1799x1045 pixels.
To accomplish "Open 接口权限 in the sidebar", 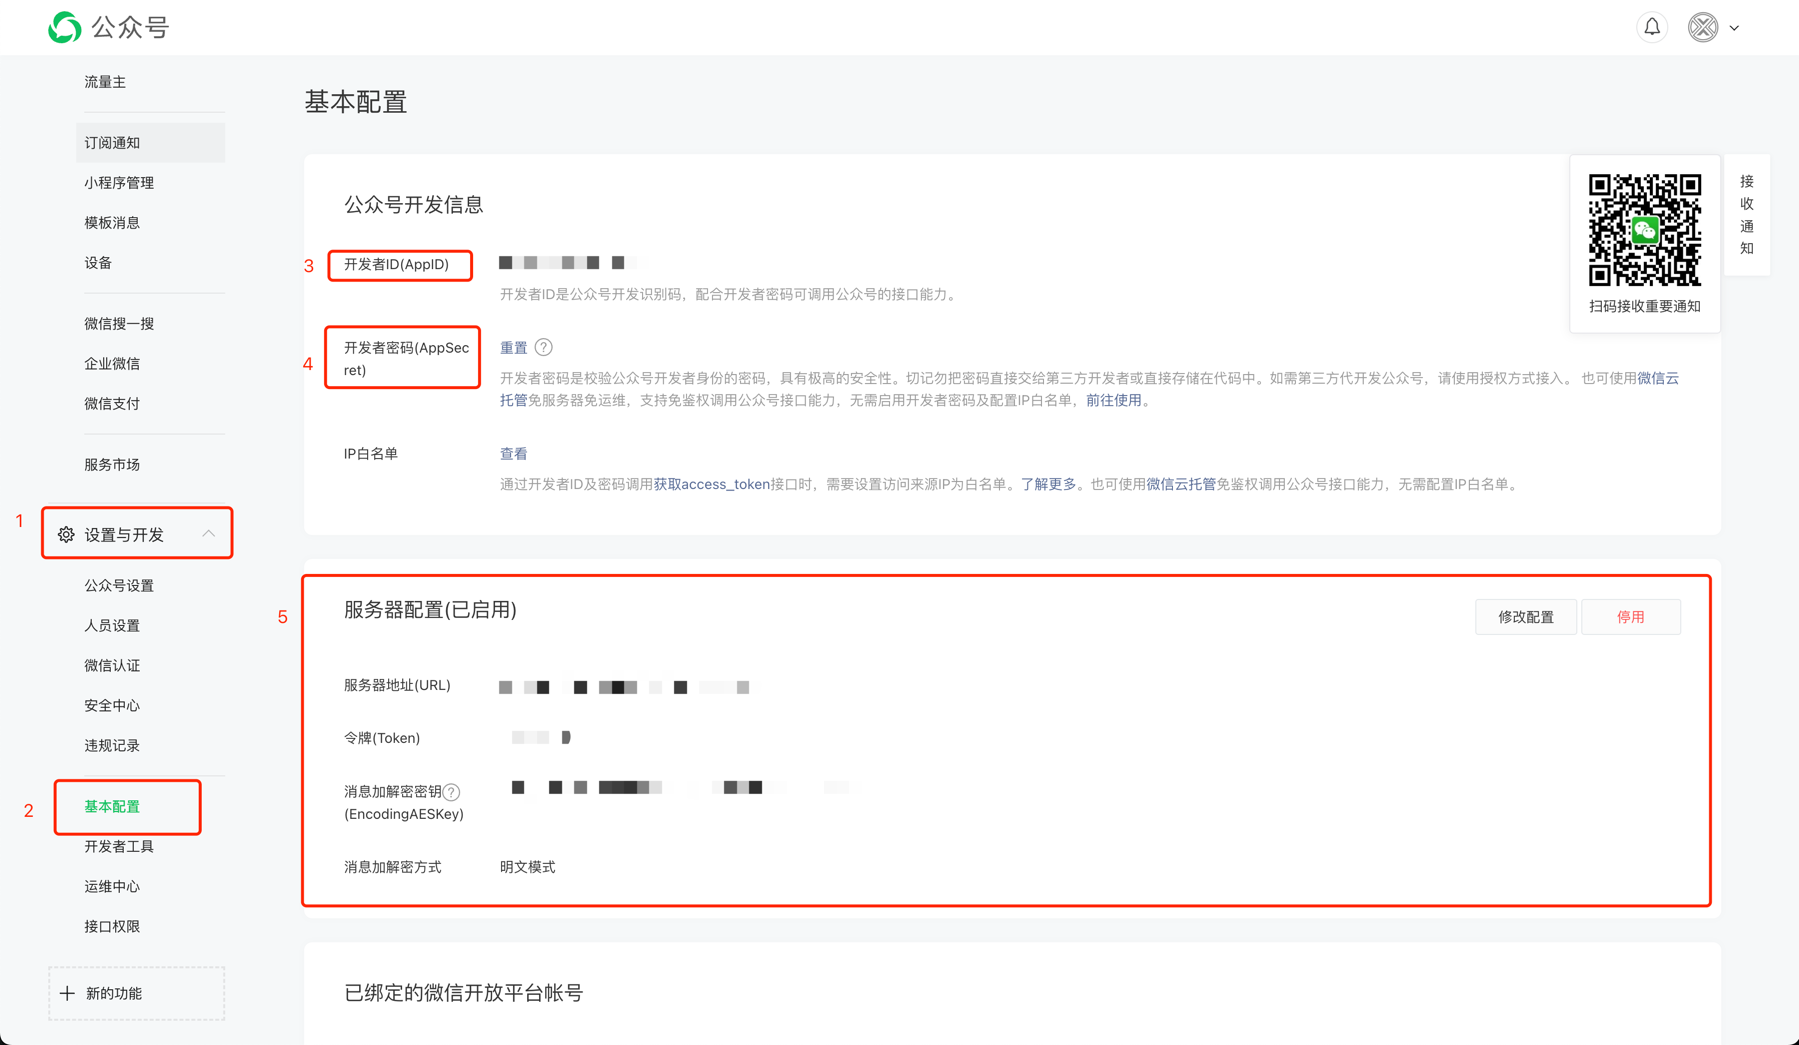I will point(112,927).
